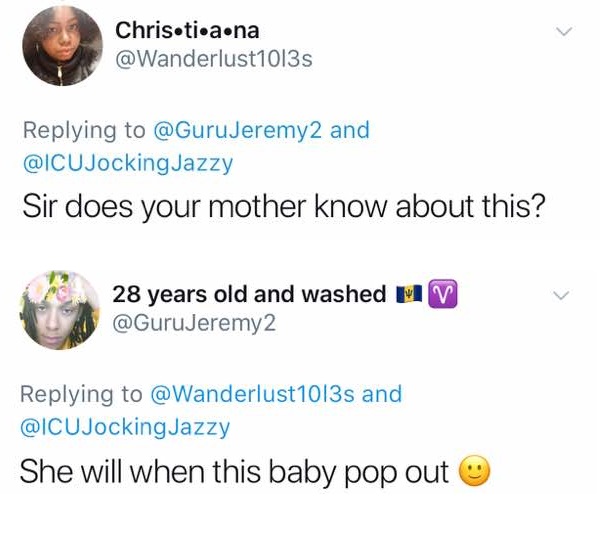Screen dimensions: 606x558
Task: Click the Chris•ti•a•na display name
Action: tap(187, 30)
